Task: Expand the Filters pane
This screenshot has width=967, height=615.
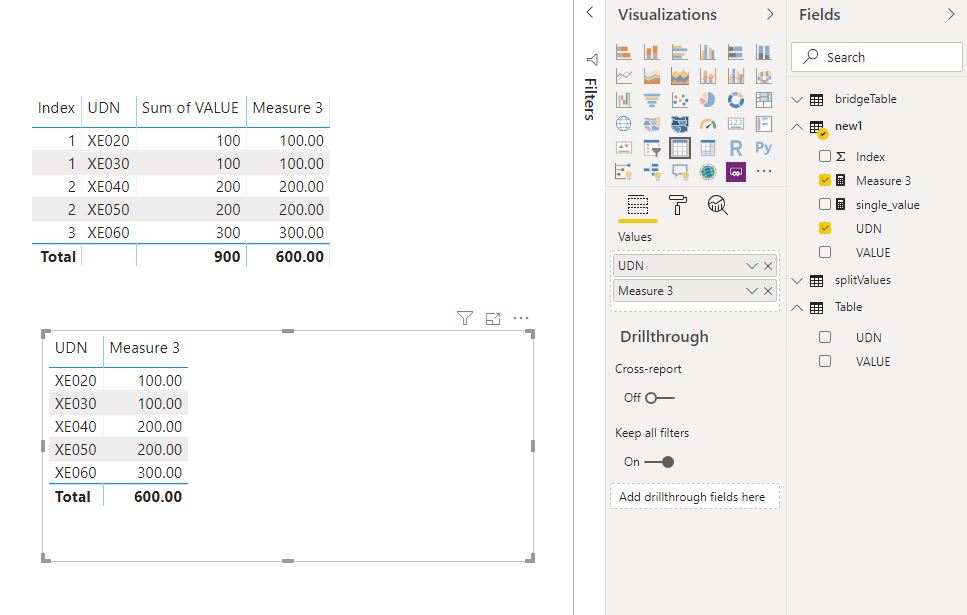Action: [x=590, y=12]
